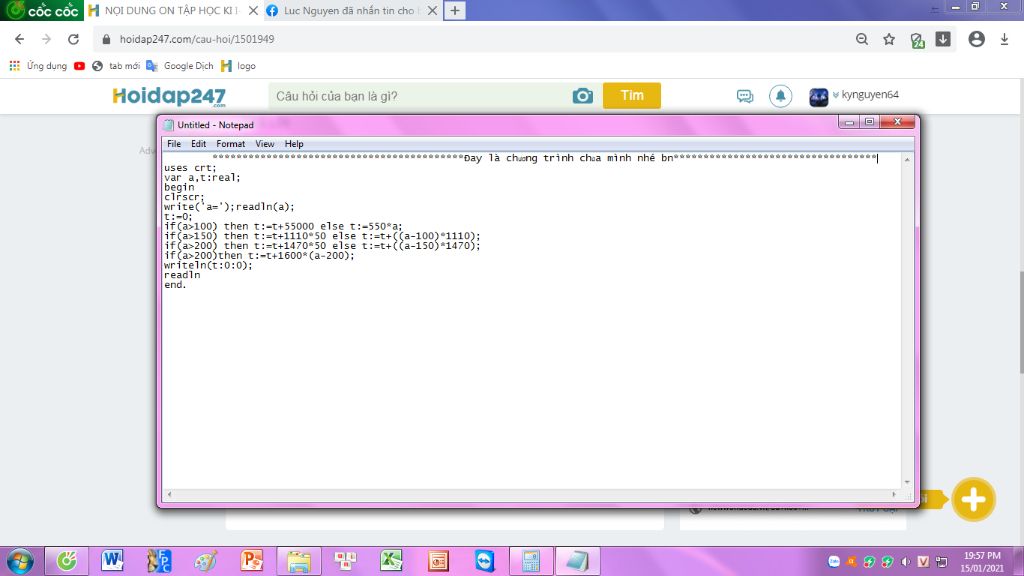The width and height of the screenshot is (1024, 576).
Task: Open the View menu in Notepad
Action: 264,144
